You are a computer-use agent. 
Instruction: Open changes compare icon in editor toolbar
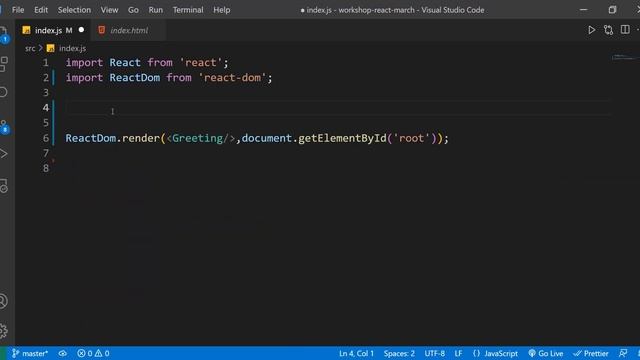[x=608, y=30]
